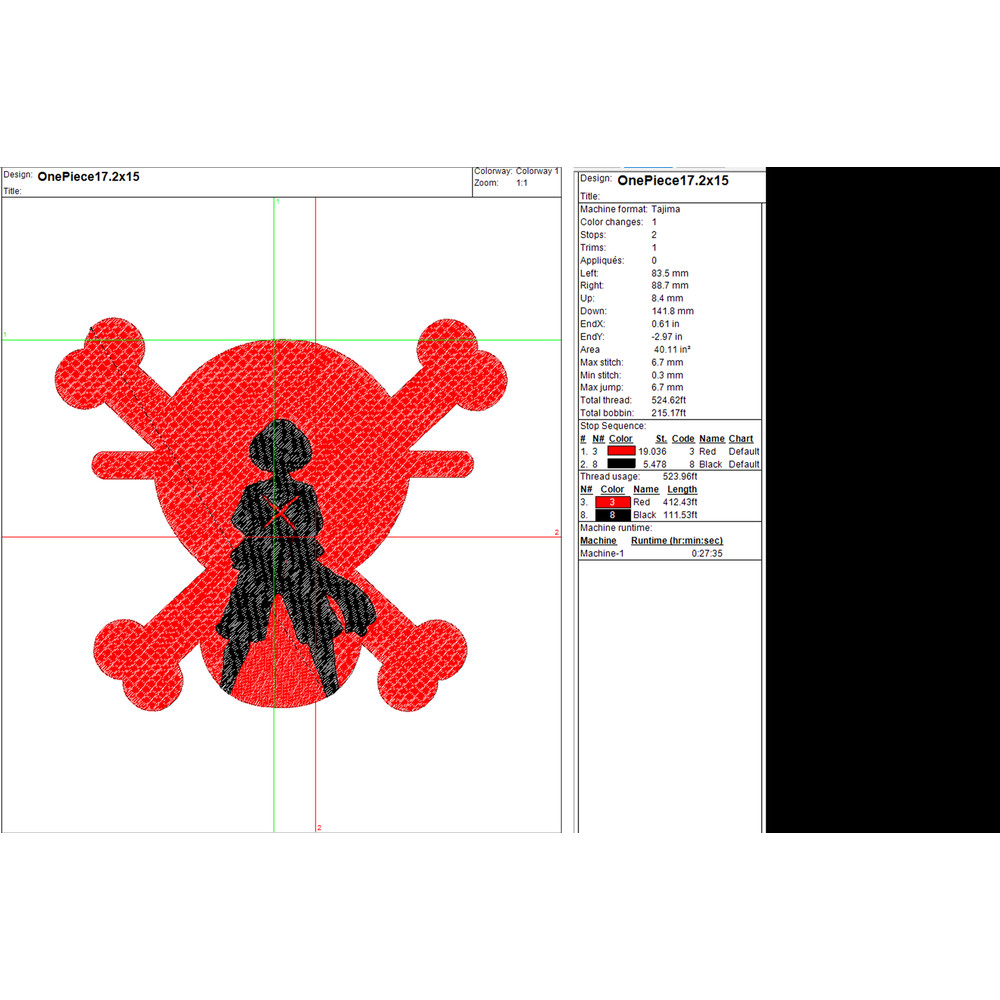Select the red thread swatch numbered 3
The width and height of the screenshot is (1000, 1000).
tap(612, 502)
